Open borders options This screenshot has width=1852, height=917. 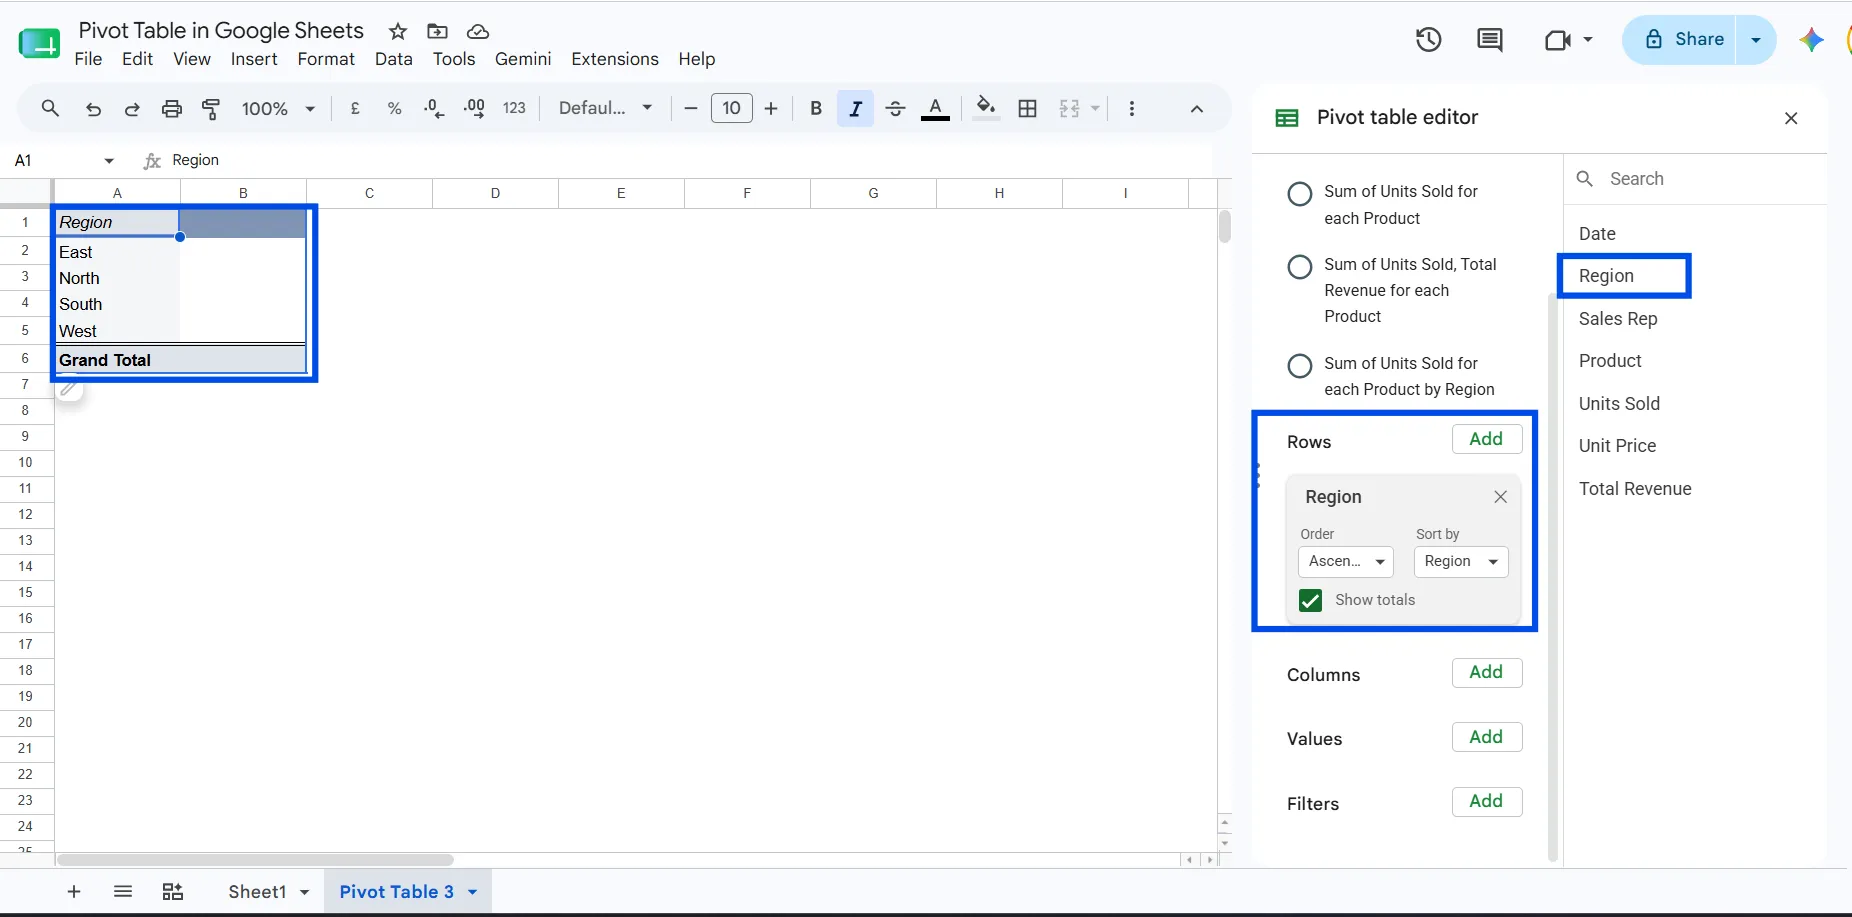(1027, 108)
